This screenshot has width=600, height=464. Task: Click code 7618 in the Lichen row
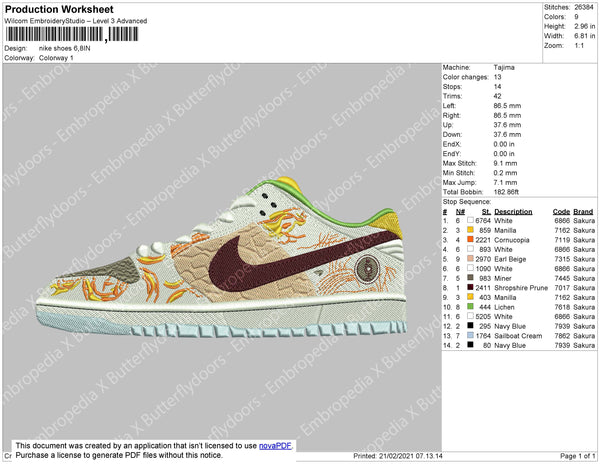pos(562,307)
